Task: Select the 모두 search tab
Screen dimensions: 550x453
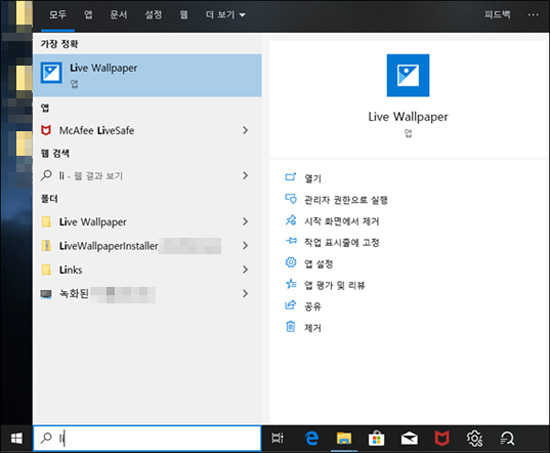Action: click(58, 15)
